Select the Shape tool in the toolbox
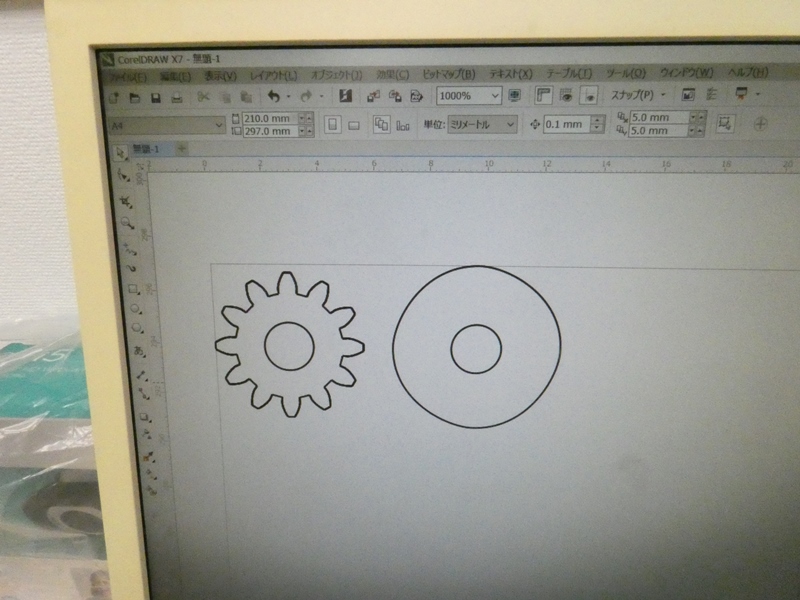 124,176
